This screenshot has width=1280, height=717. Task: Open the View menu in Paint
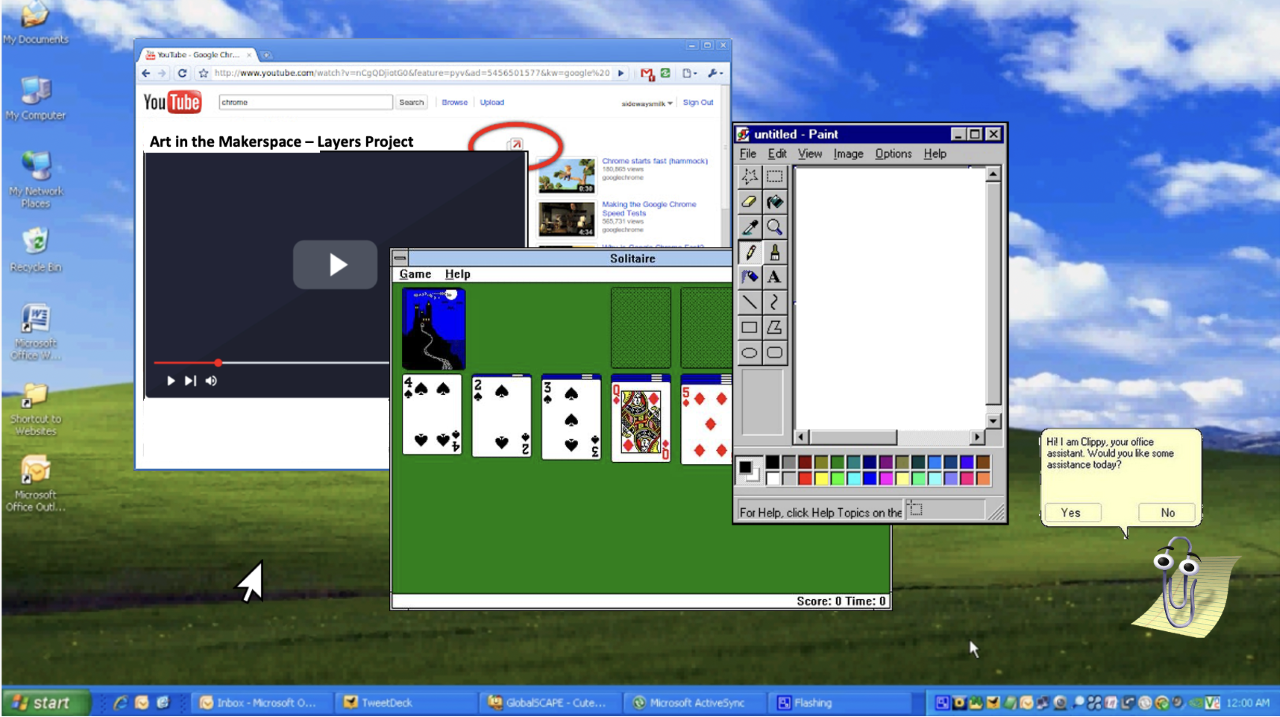tap(810, 154)
